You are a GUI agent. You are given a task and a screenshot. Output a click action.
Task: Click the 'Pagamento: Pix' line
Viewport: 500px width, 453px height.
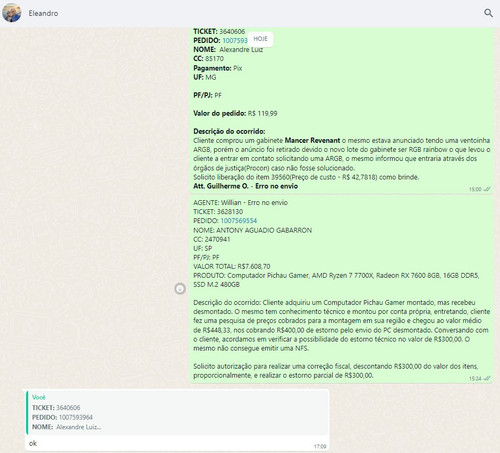(x=218, y=68)
